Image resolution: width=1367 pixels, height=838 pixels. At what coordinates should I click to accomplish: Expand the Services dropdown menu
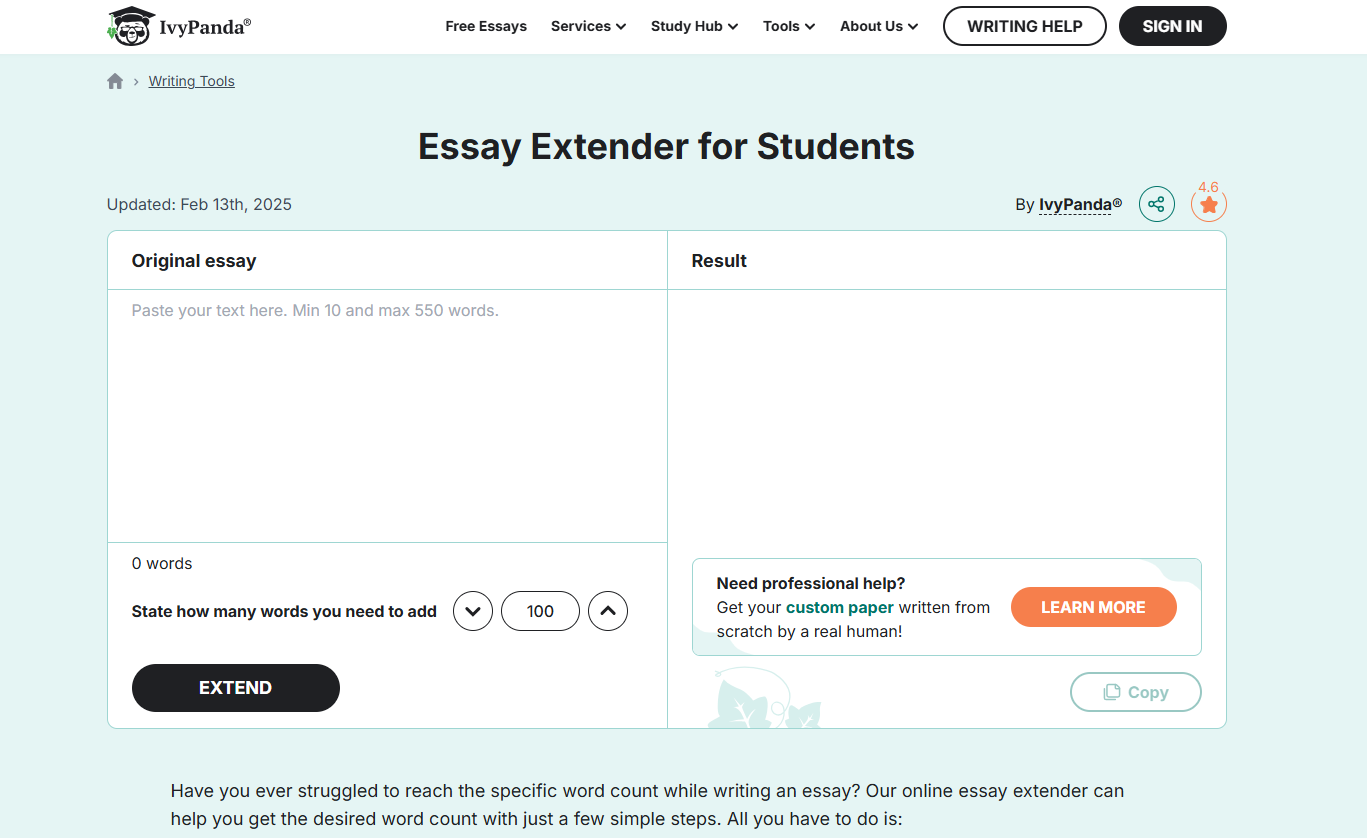(x=588, y=26)
